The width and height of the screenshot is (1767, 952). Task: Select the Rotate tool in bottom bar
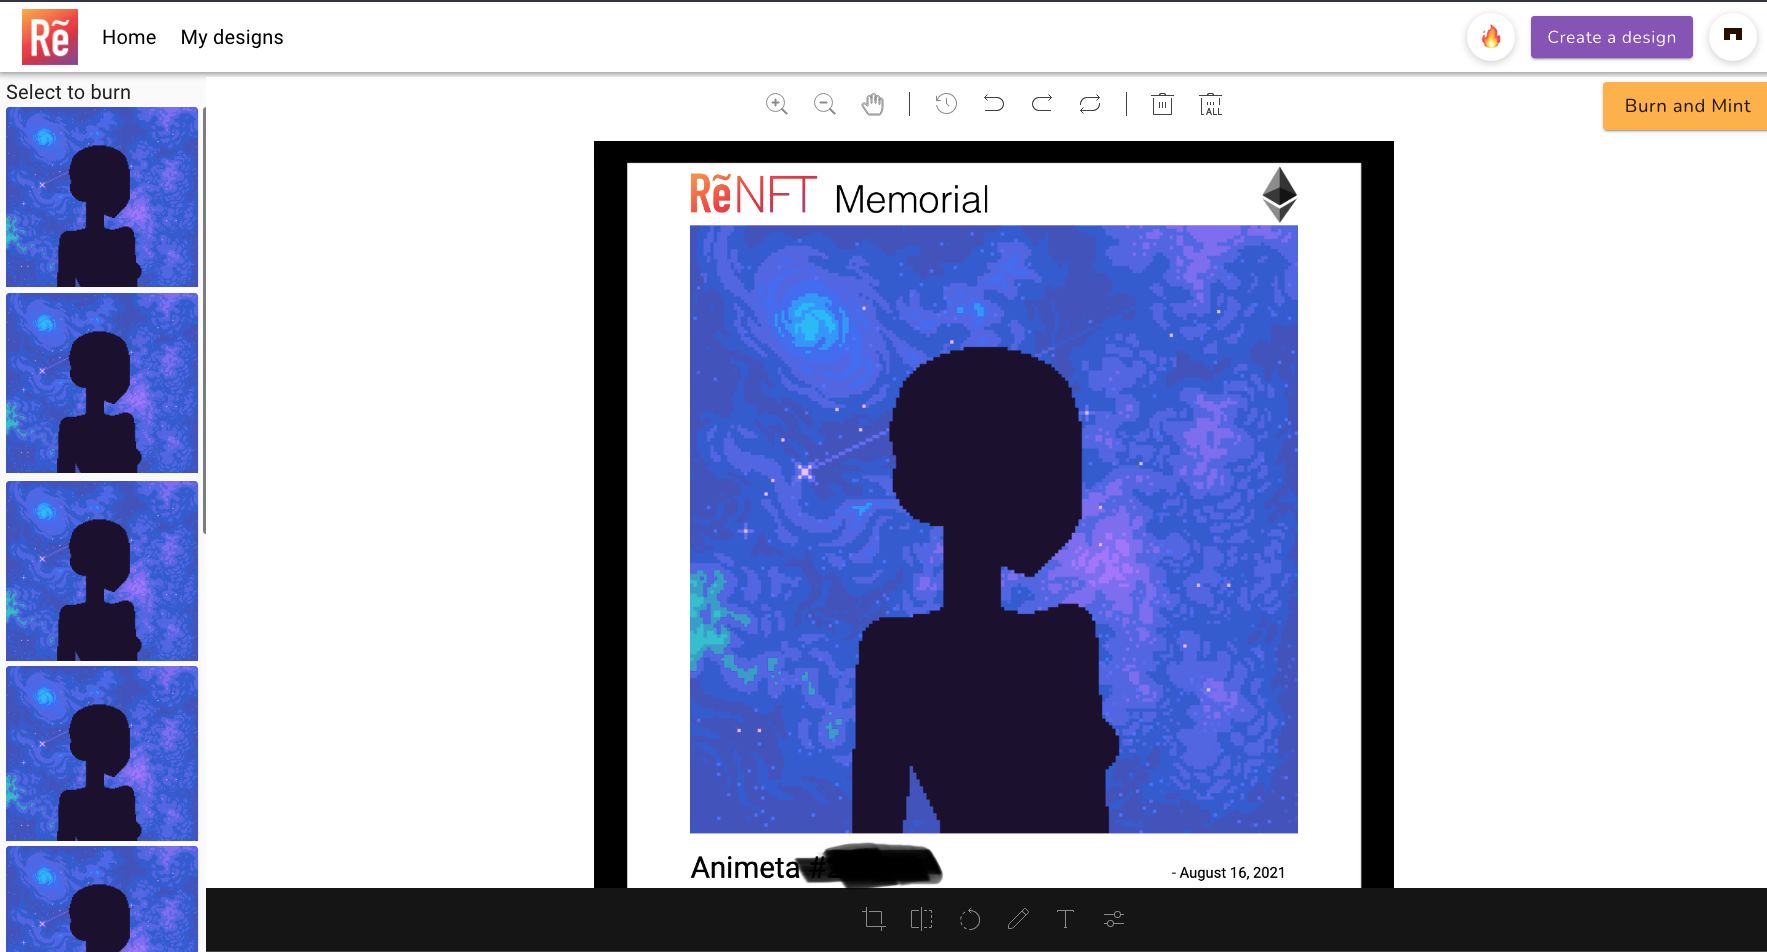pos(970,919)
